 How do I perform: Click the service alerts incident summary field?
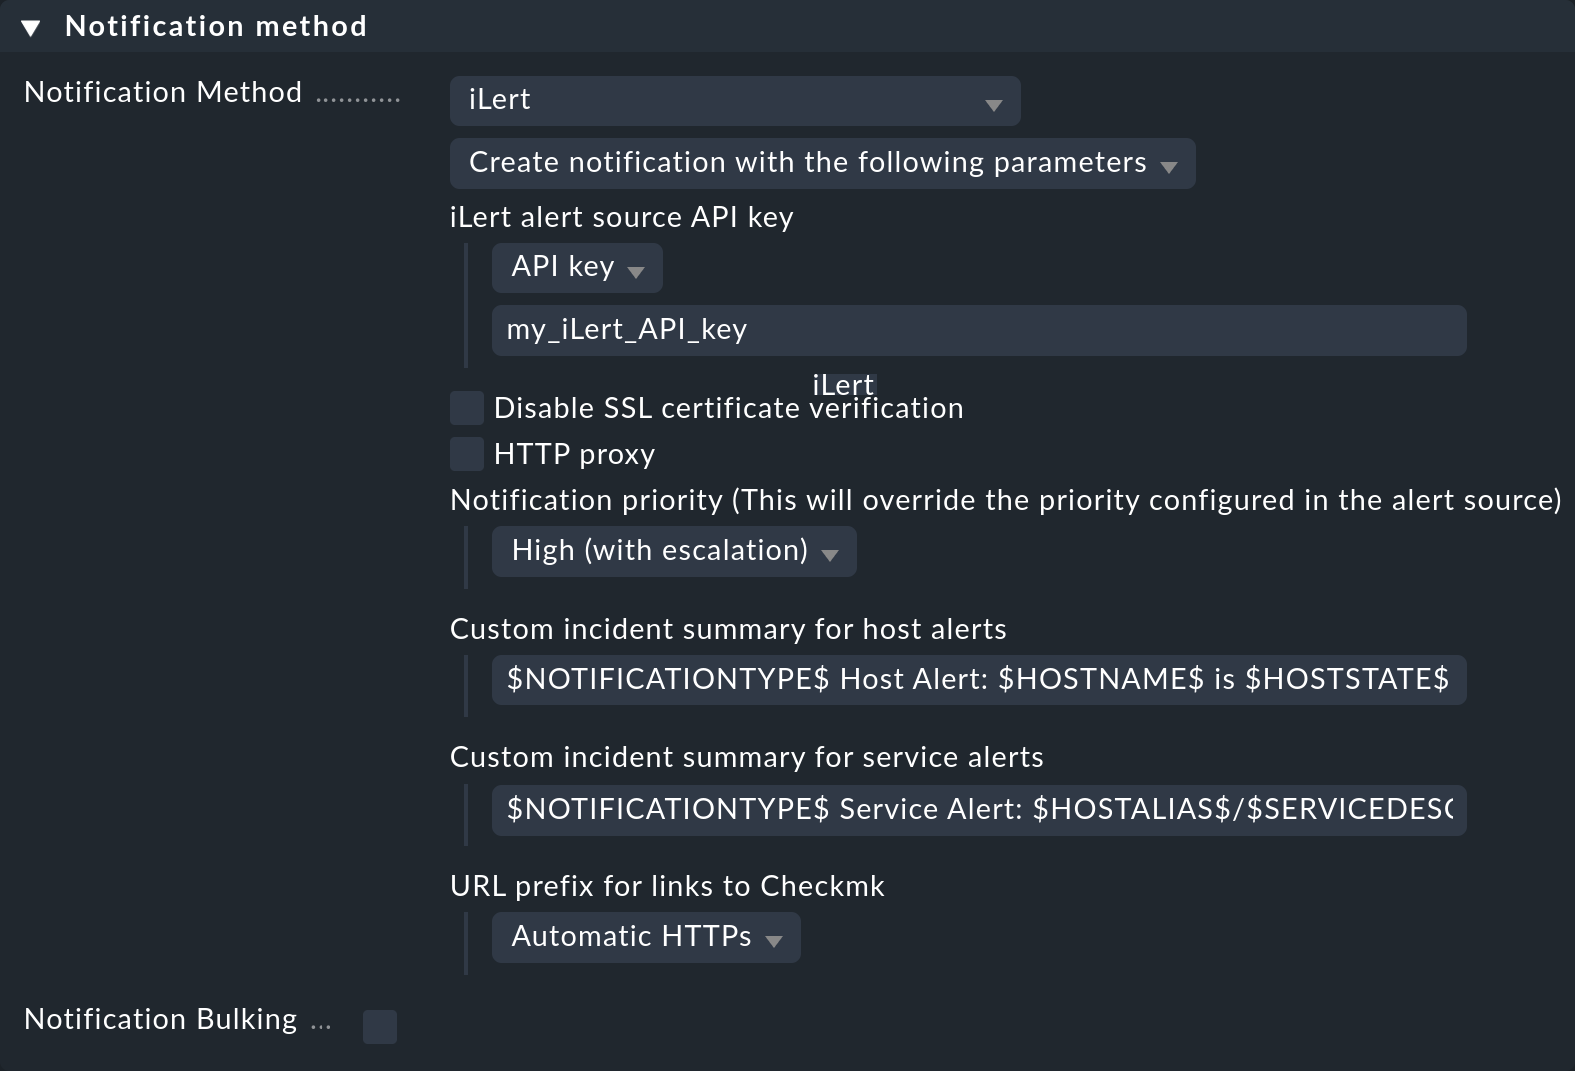[x=979, y=810]
